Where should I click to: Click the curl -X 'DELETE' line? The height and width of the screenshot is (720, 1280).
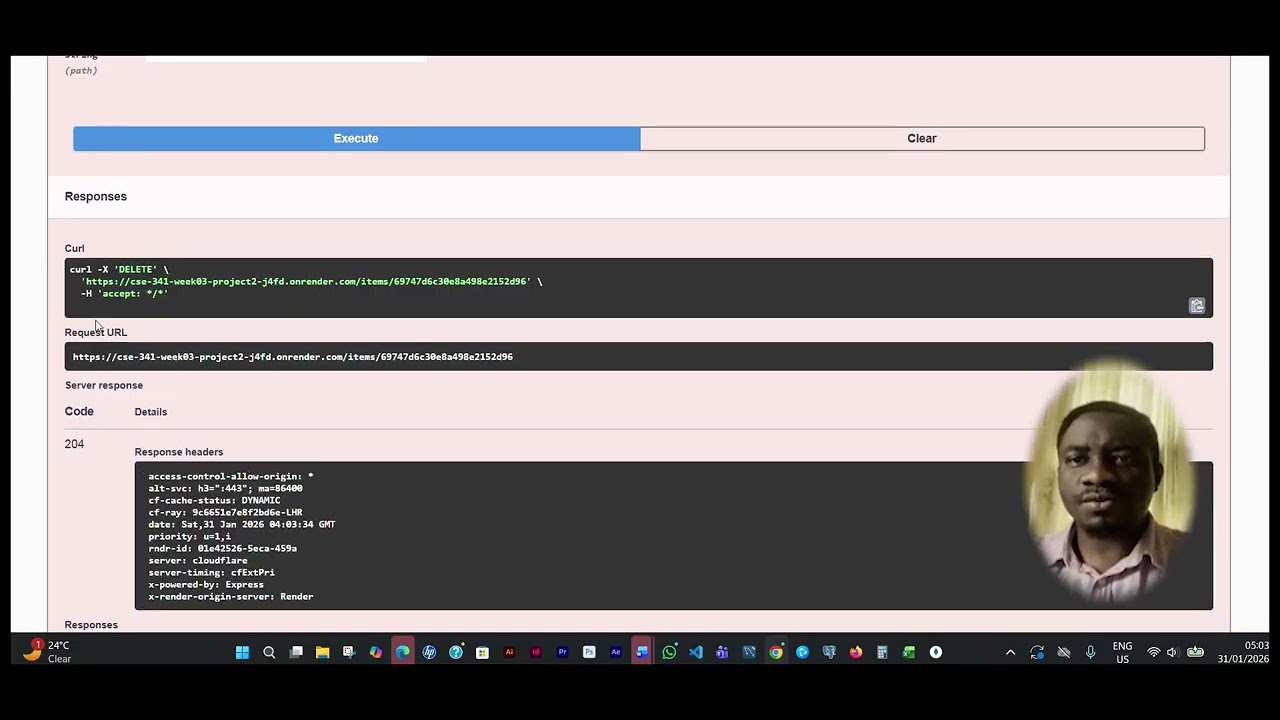point(119,269)
